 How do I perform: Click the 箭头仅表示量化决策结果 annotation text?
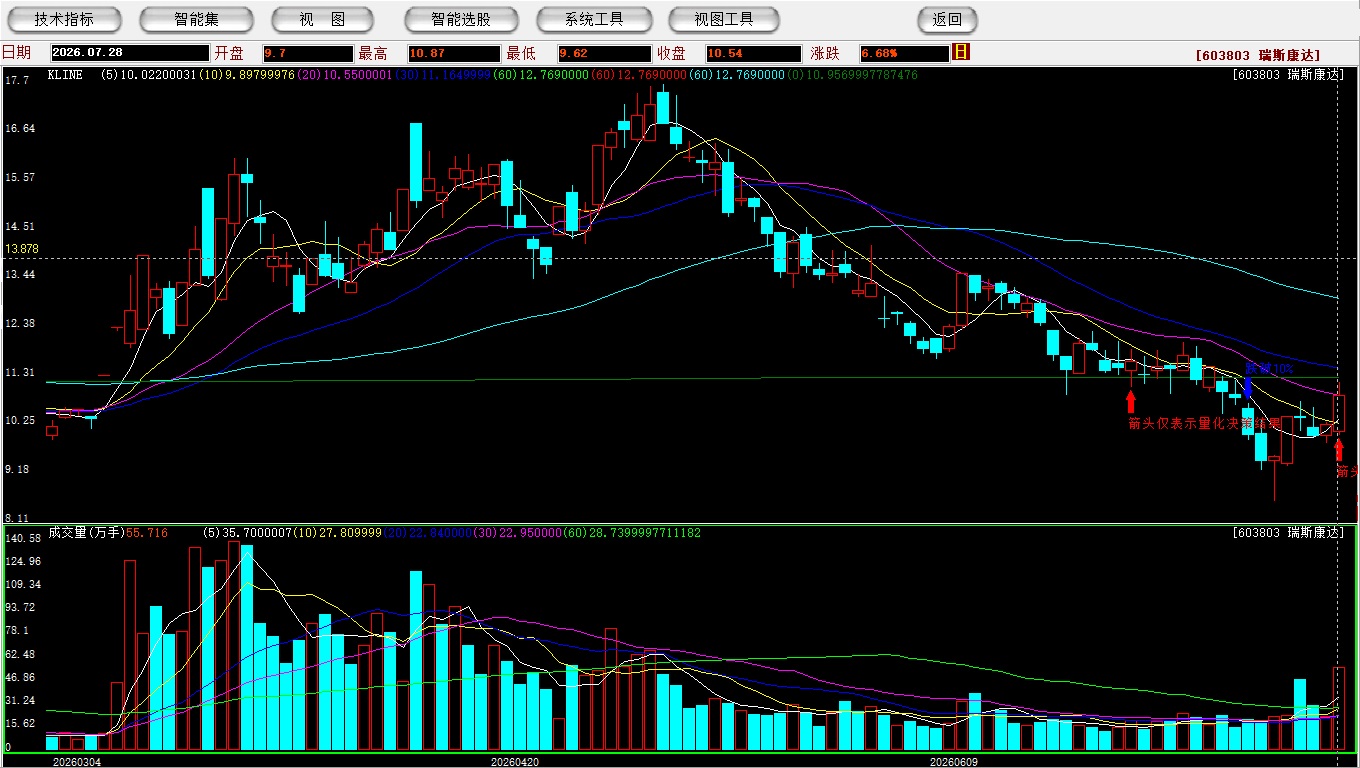[1204, 424]
